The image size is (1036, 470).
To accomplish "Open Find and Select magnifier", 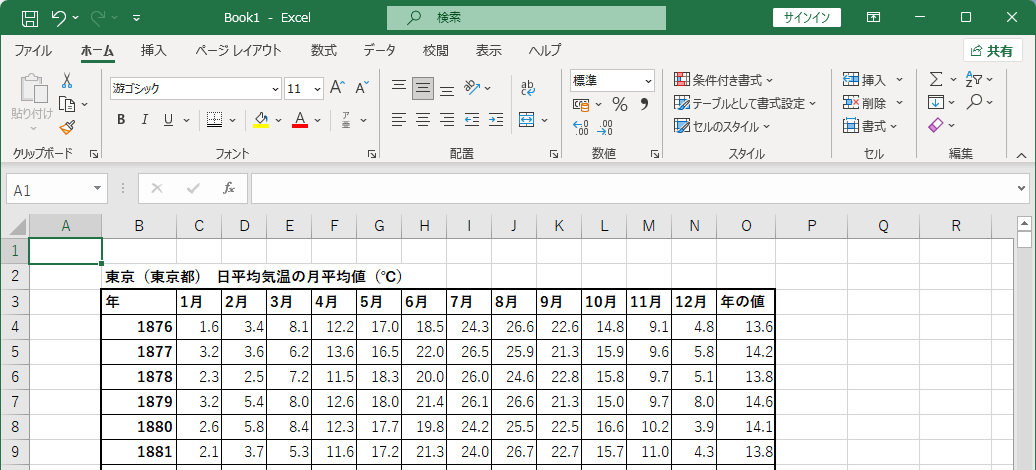I will click(x=975, y=103).
